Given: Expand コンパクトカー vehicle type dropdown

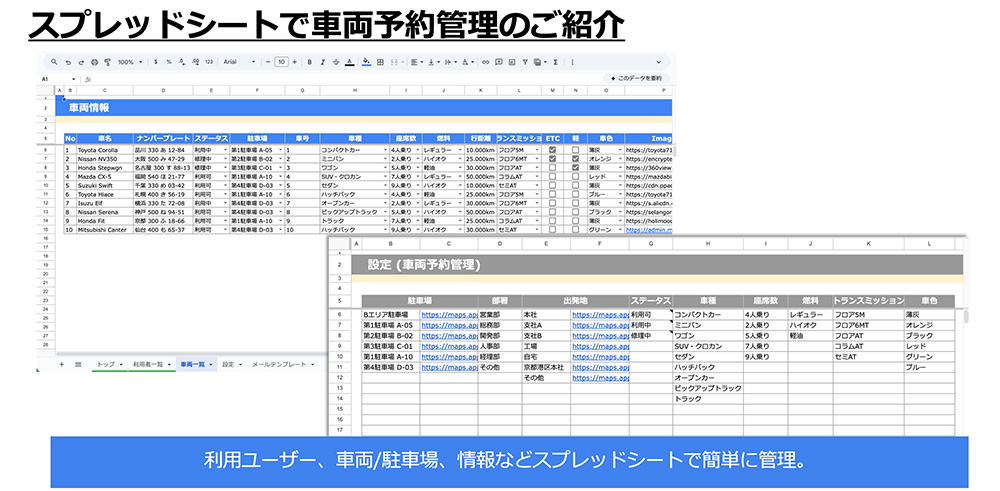Looking at the screenshot, I should coord(383,150).
